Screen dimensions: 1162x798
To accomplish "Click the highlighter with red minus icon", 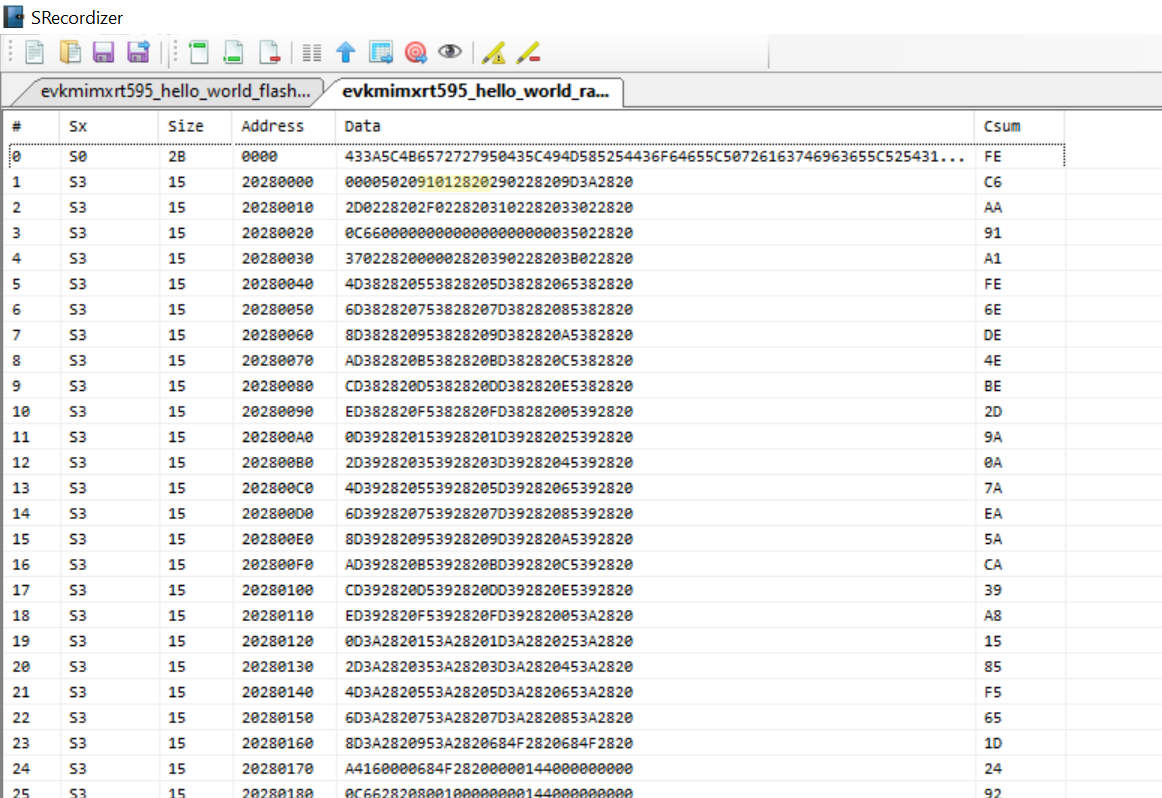I will 528,53.
